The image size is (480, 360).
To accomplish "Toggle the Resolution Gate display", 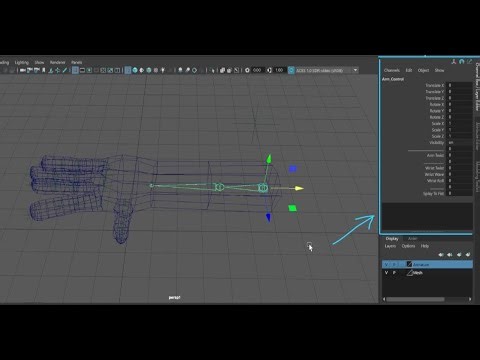I will coord(89,70).
